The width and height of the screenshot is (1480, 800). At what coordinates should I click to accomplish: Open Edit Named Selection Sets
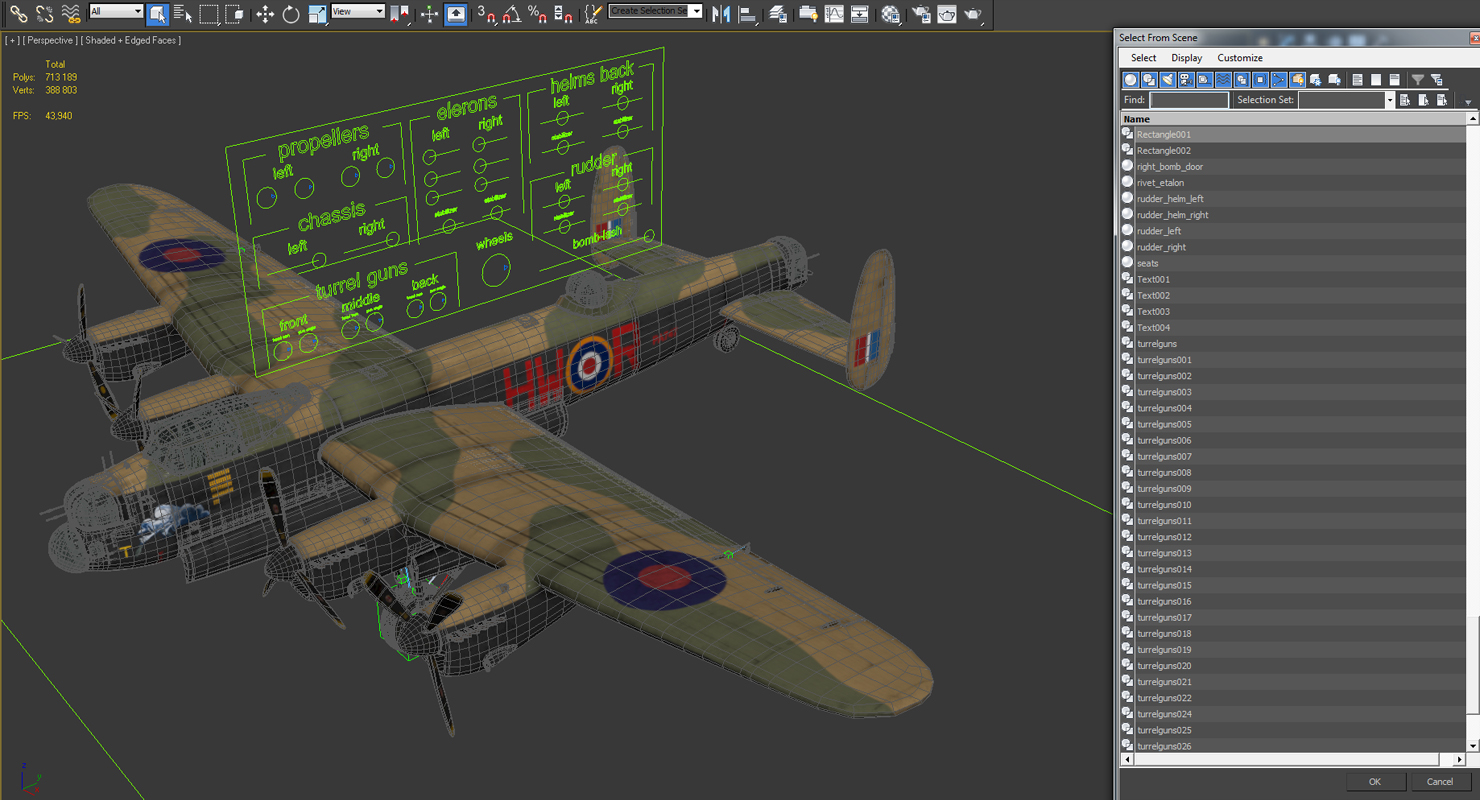click(593, 14)
